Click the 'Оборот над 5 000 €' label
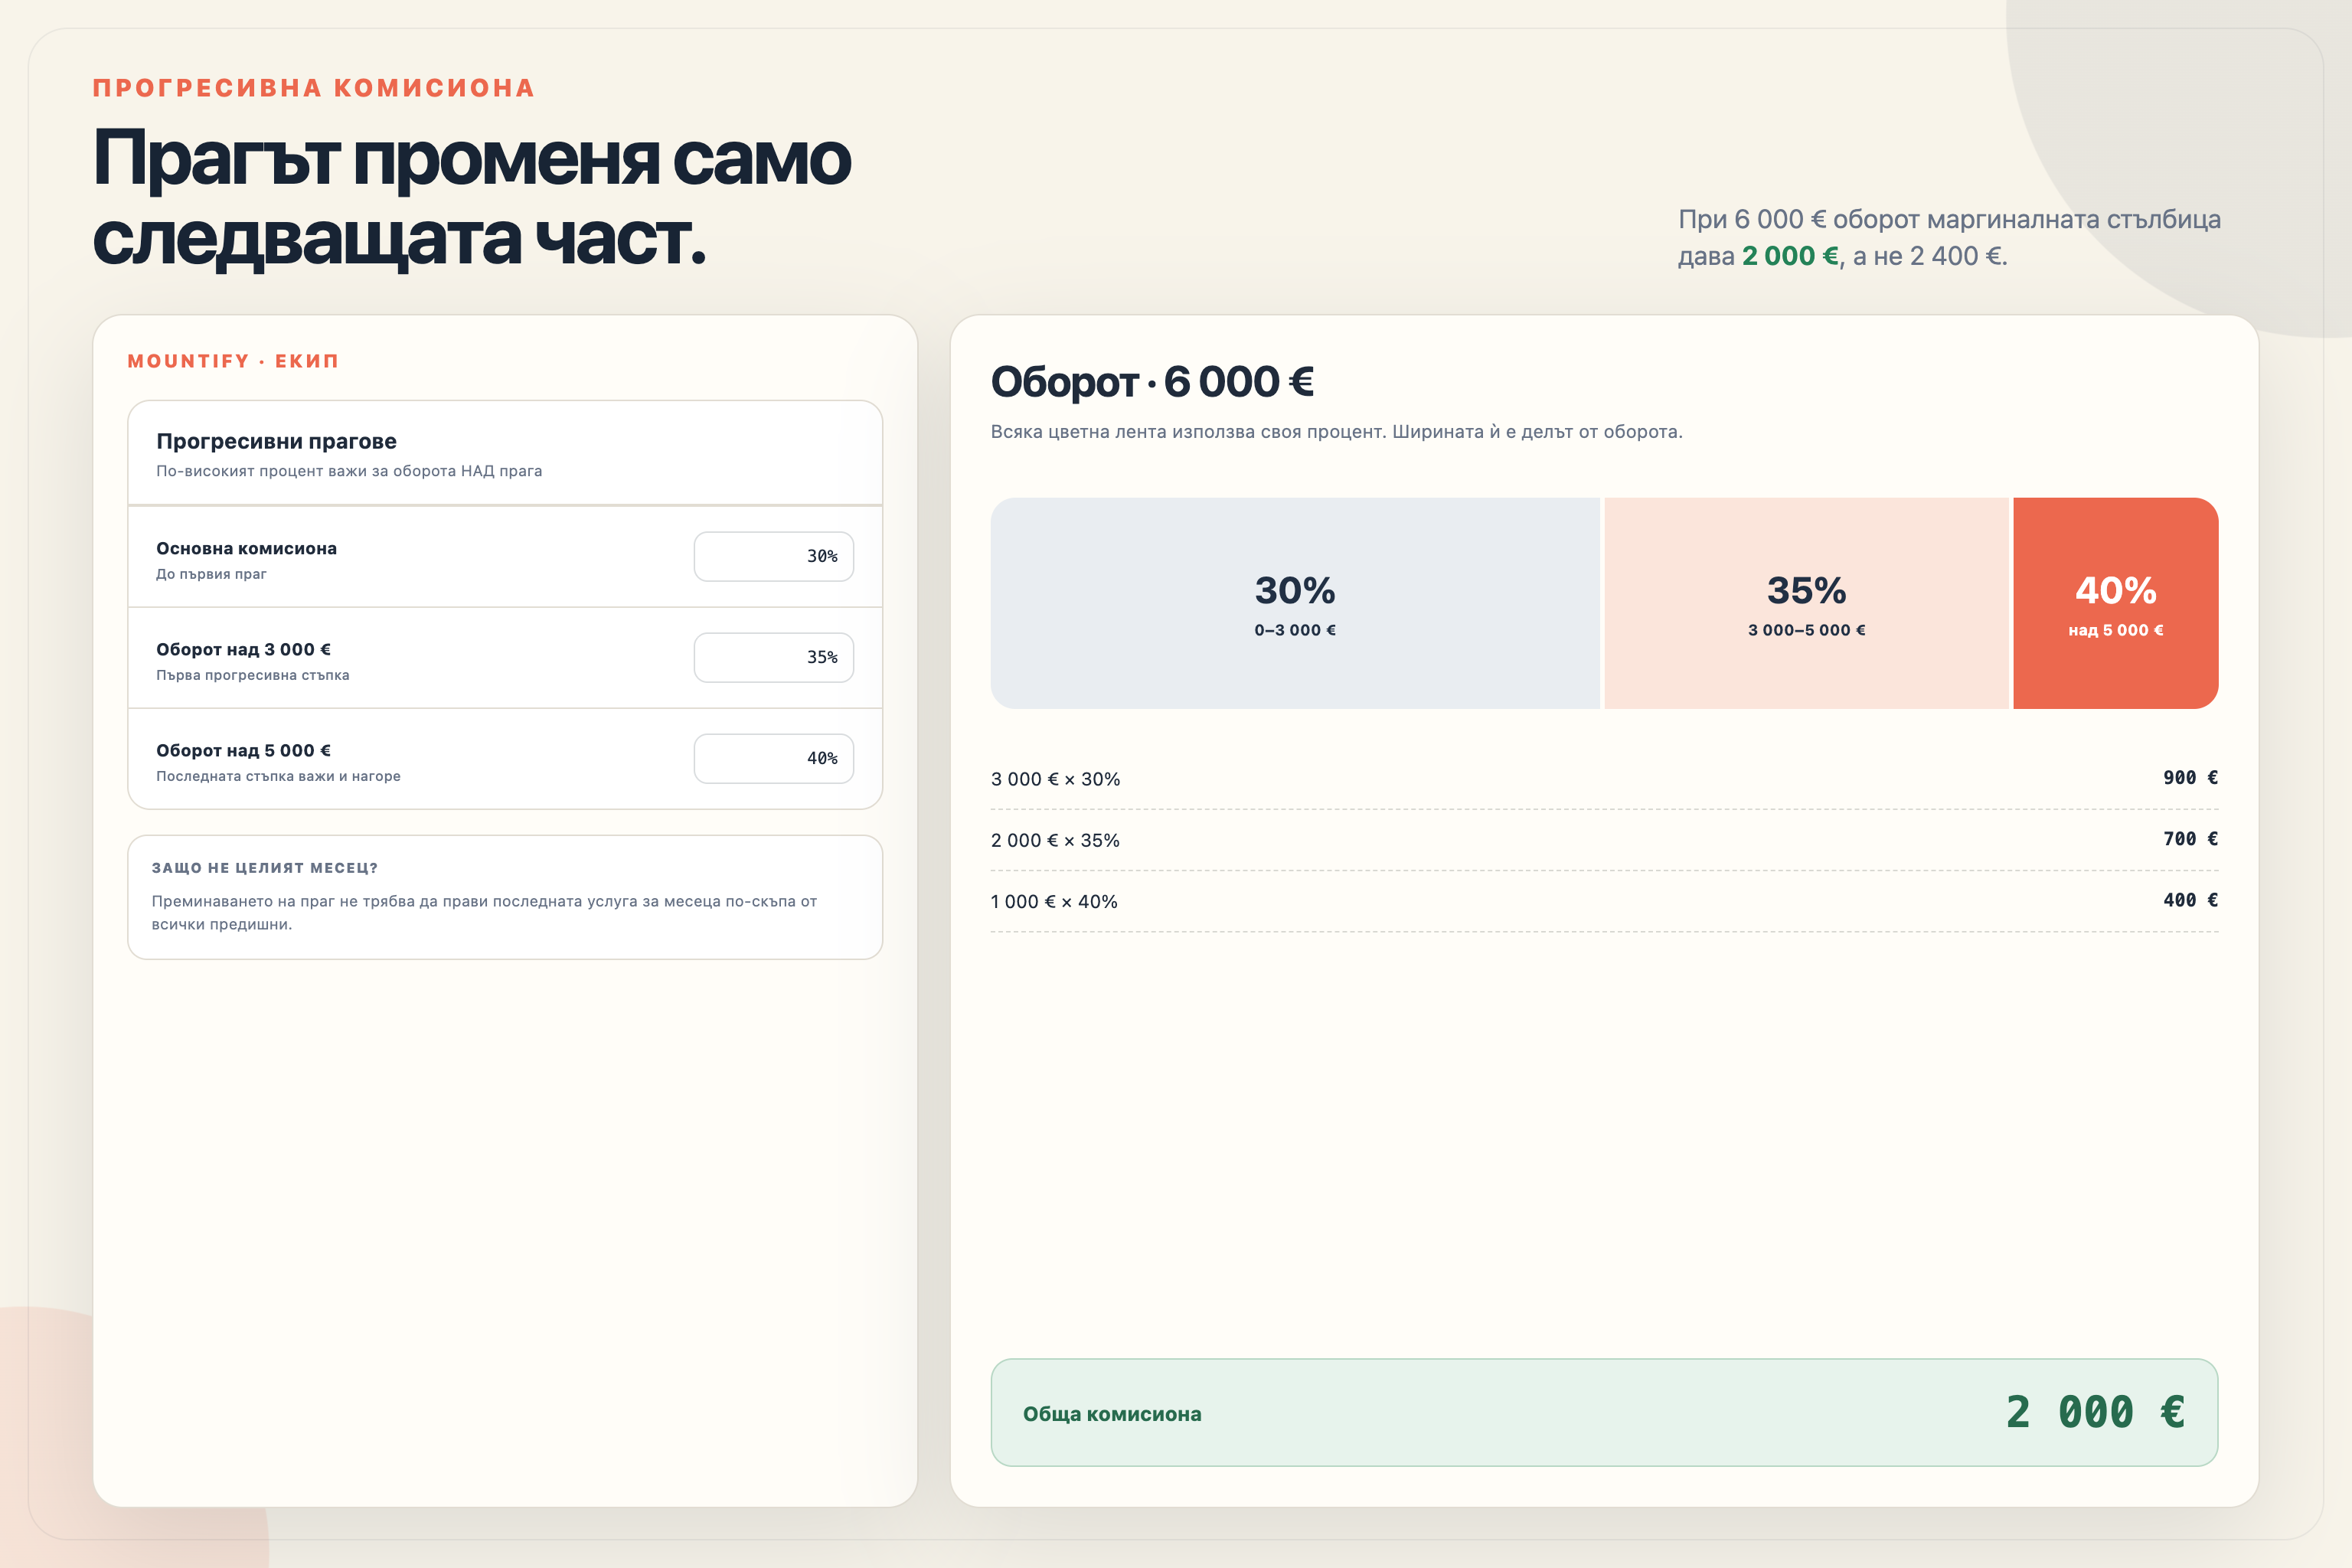Screen dimensions: 2352x1568 click(x=243, y=750)
